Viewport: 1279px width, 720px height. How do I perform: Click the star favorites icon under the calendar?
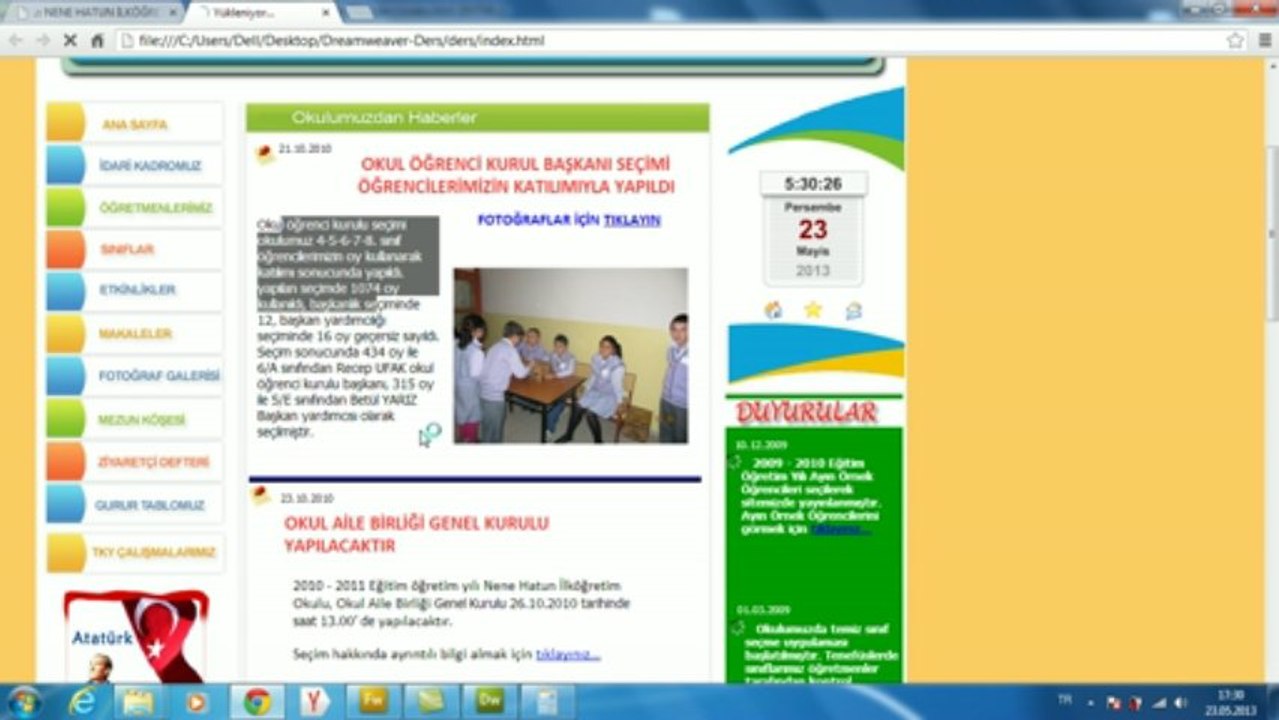813,310
